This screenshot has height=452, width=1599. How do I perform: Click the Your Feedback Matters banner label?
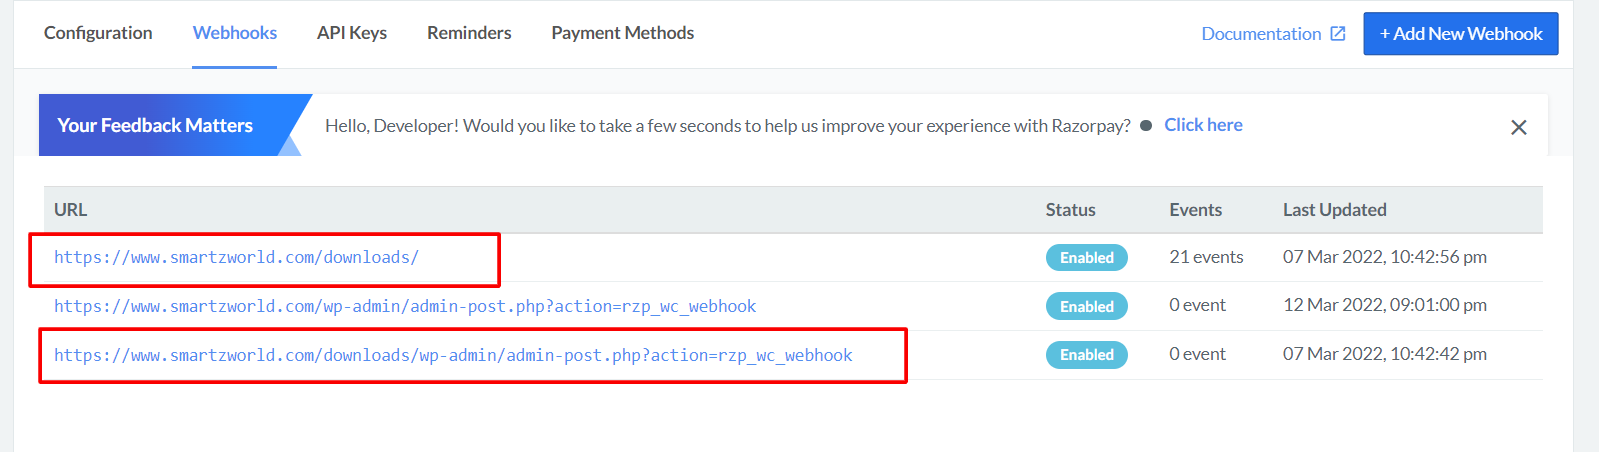click(x=155, y=125)
